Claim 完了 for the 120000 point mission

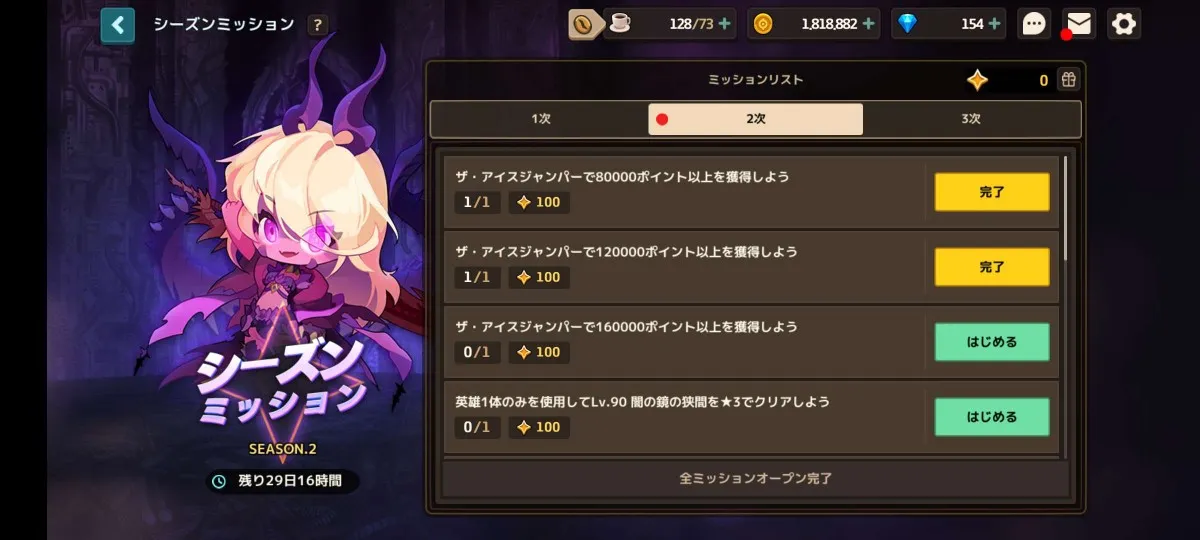tap(992, 267)
